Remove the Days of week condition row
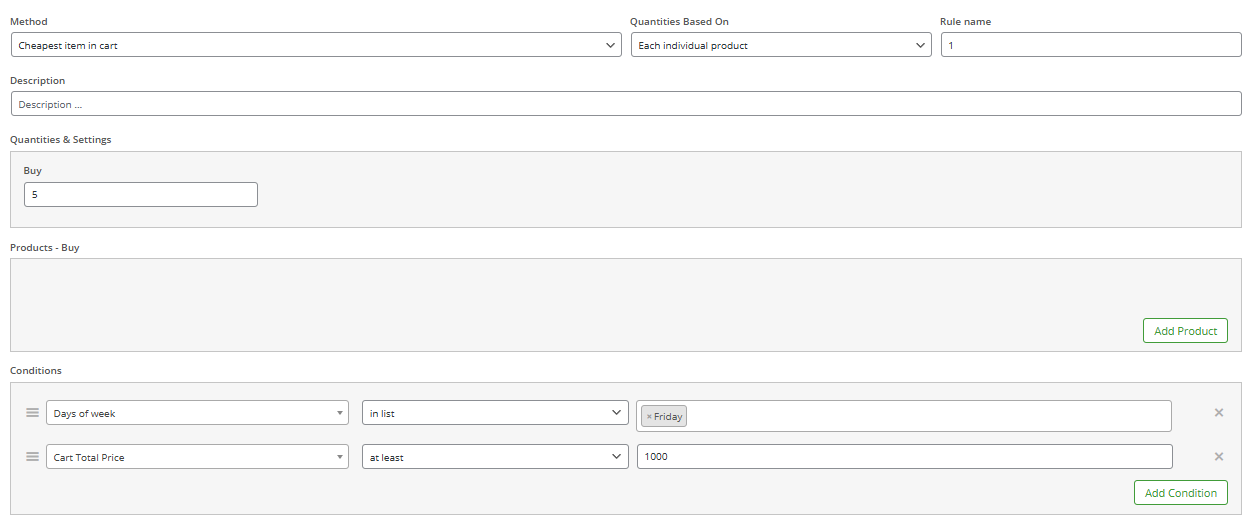Viewport: 1251px width, 528px height. click(1219, 413)
